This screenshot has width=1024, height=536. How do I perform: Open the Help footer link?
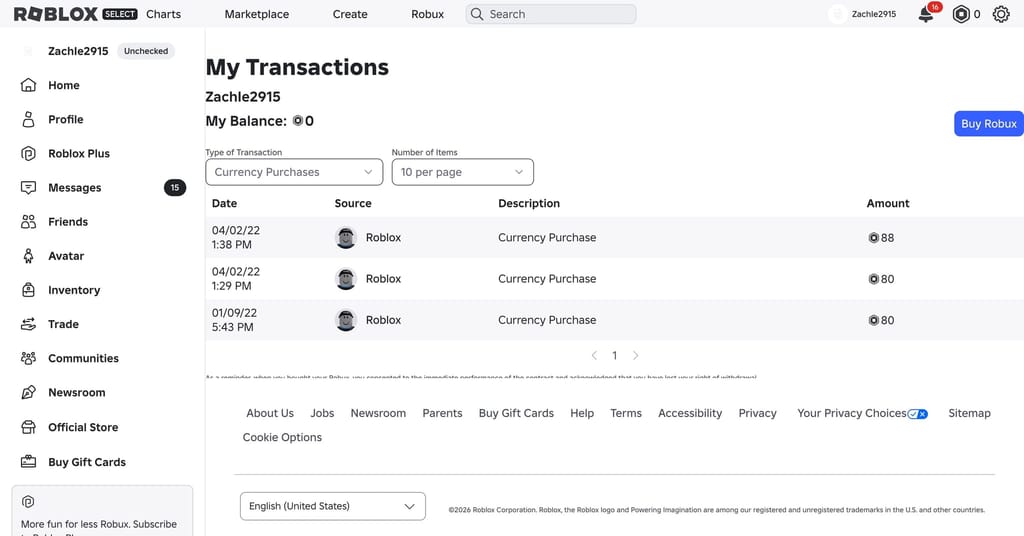coord(582,413)
